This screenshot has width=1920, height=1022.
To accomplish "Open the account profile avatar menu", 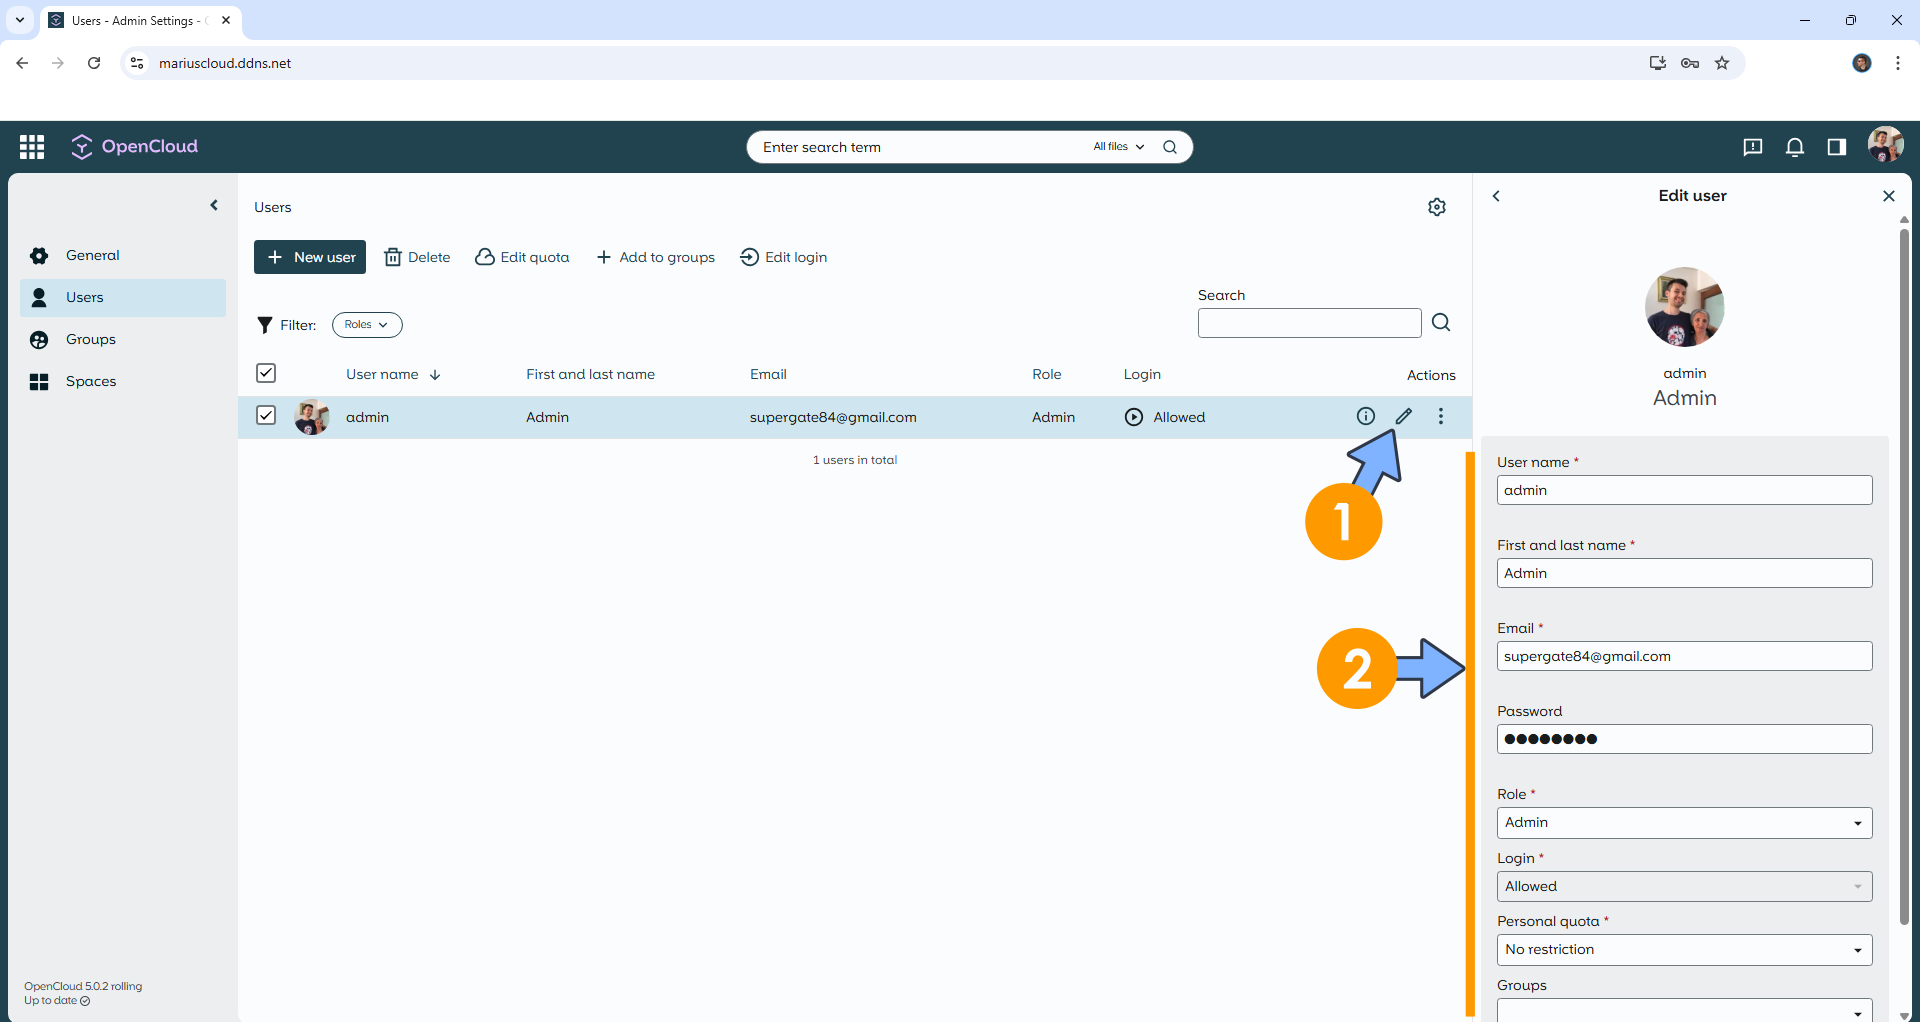I will coord(1886,146).
